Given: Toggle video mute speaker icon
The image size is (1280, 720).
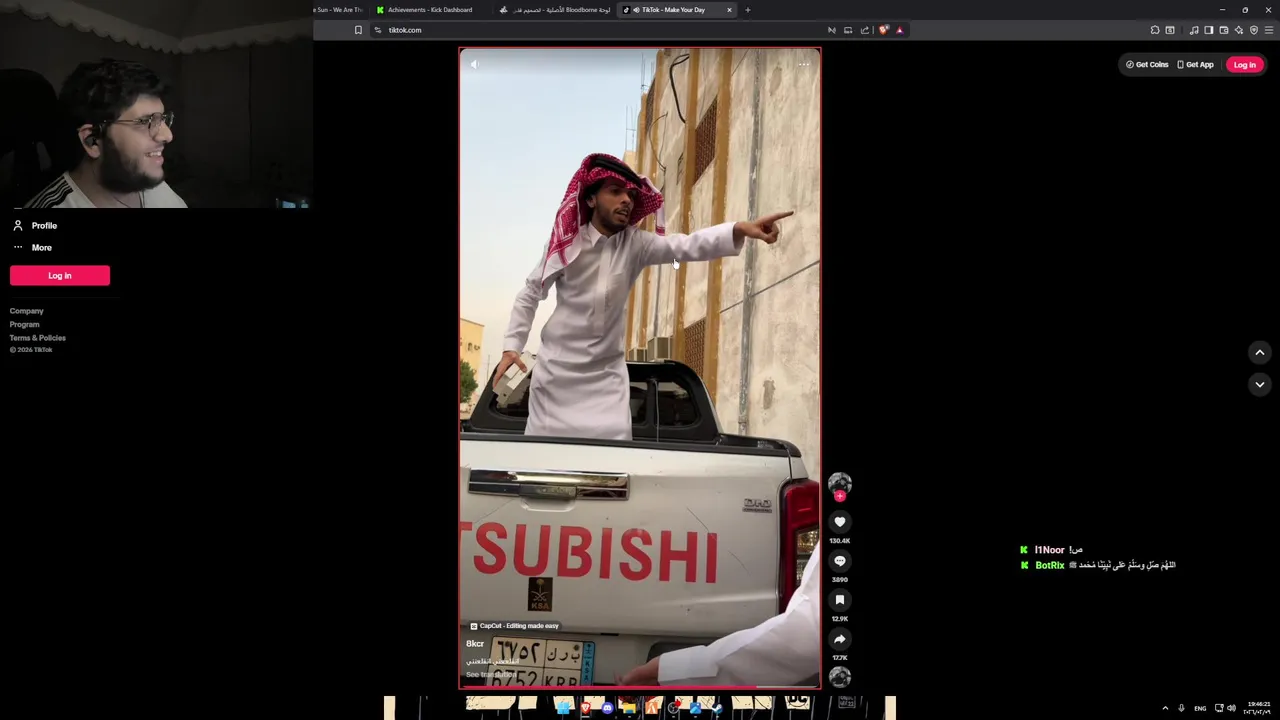Looking at the screenshot, I should tap(474, 65).
